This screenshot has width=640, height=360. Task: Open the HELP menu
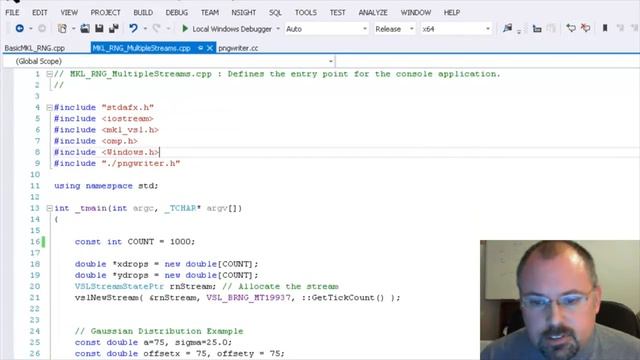tap(452, 13)
